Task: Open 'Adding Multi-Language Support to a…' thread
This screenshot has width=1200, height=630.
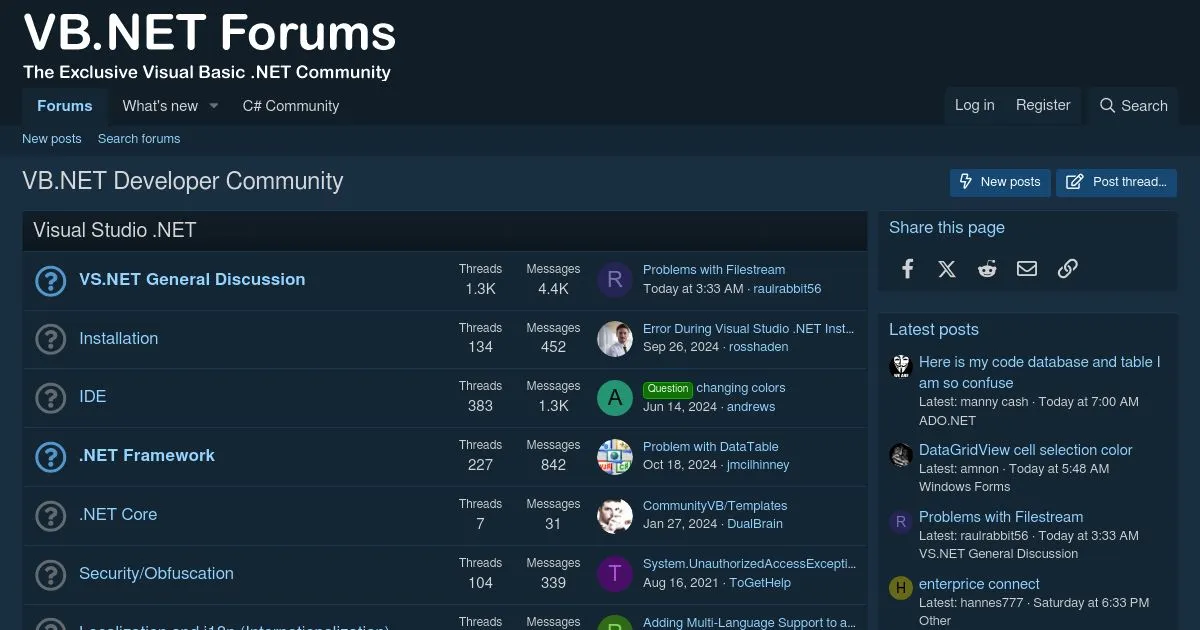Action: 749,623
